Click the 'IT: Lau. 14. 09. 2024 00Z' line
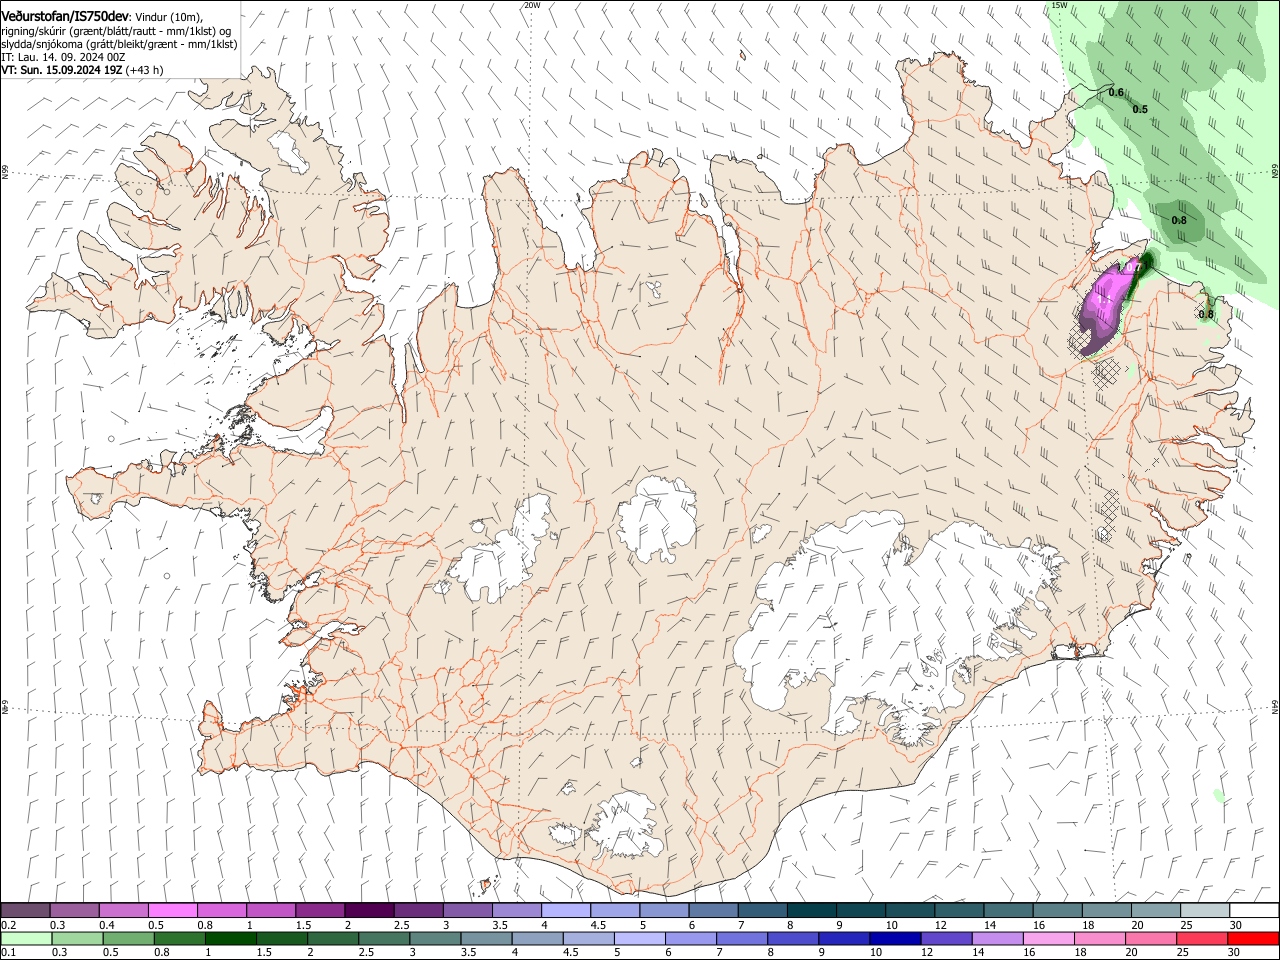This screenshot has width=1280, height=960. [x=63, y=58]
